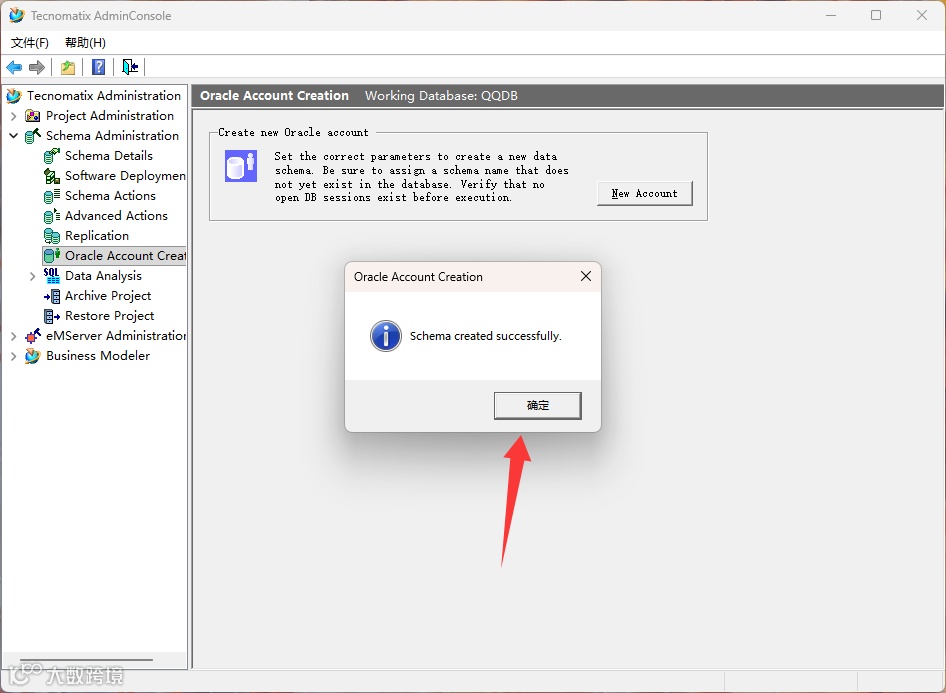Click the Restore Project icon

tap(52, 316)
